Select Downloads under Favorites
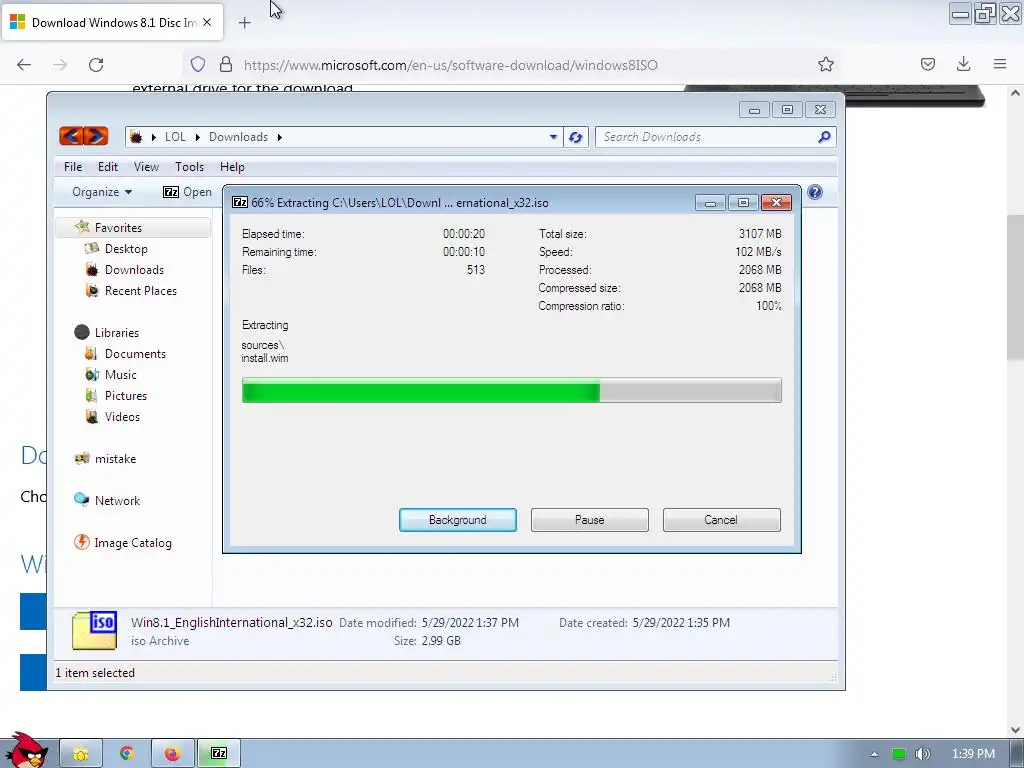The width and height of the screenshot is (1024, 768). click(134, 270)
